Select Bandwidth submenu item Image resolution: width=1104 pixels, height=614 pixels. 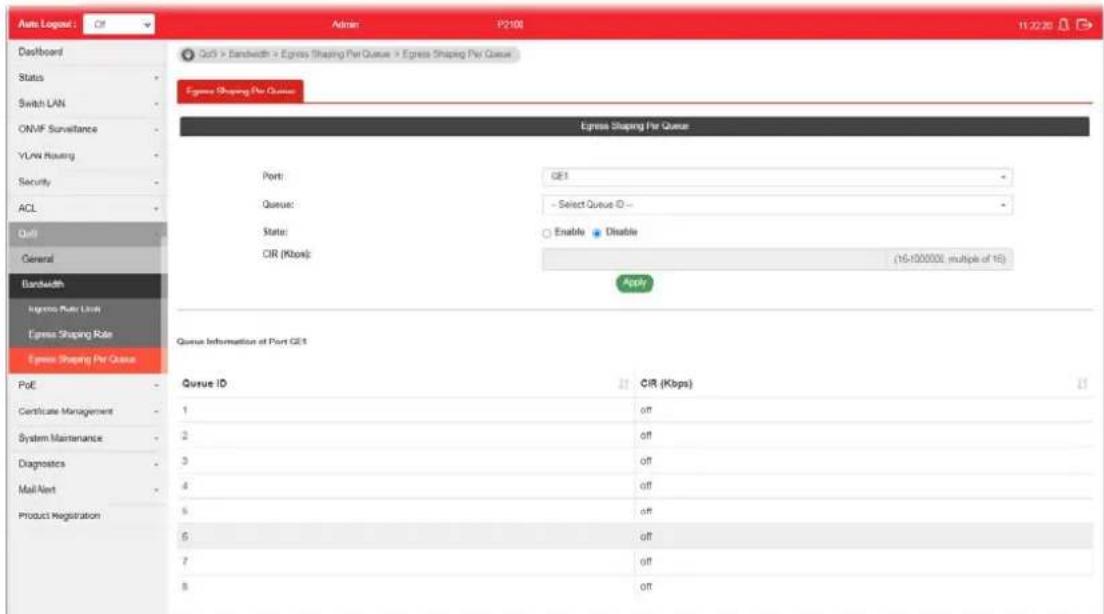[x=85, y=284]
